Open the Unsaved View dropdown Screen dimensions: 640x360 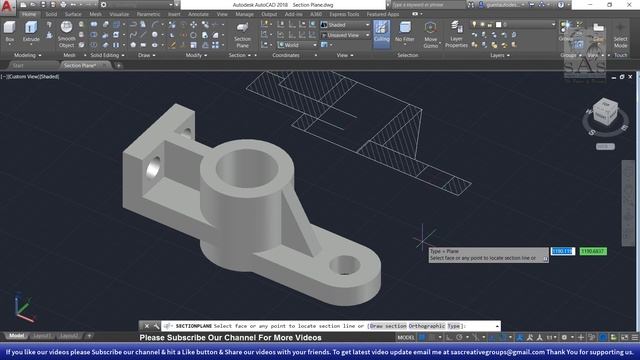click(345, 36)
